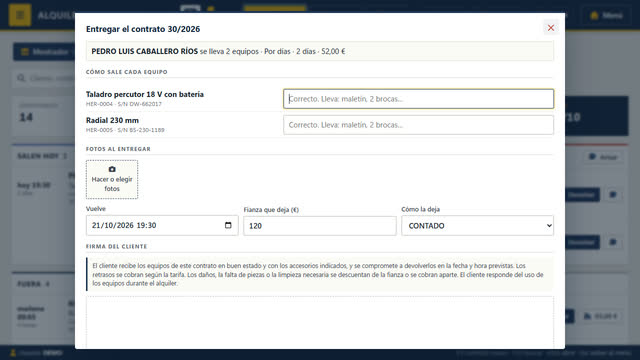Screen dimensions: 640x360
Task: Select the HER-0004 serial number text
Action: [124, 104]
